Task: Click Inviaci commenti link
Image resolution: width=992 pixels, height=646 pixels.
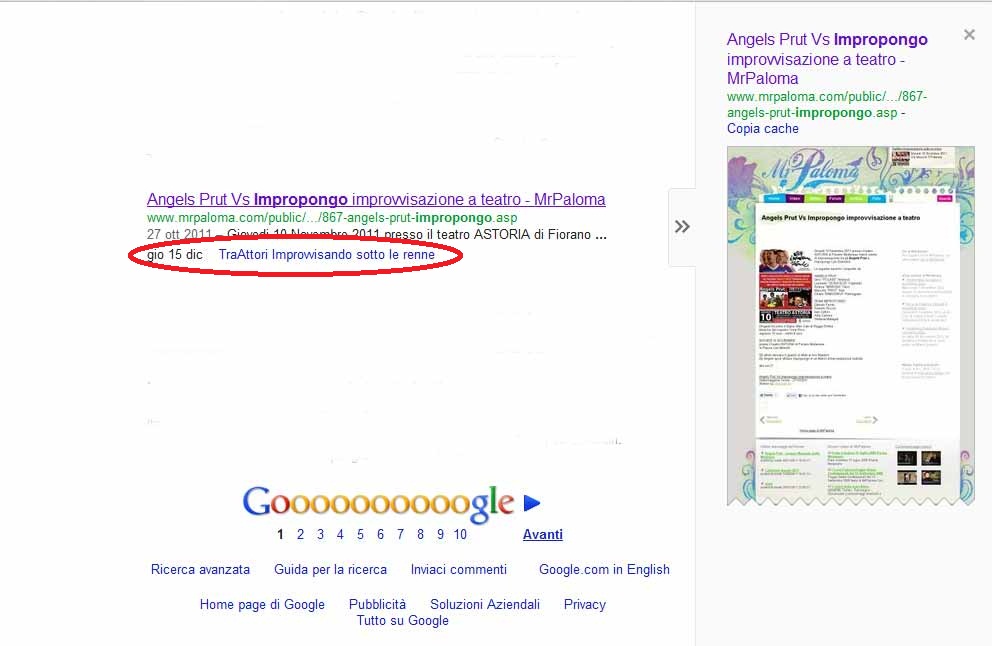Action: [458, 570]
